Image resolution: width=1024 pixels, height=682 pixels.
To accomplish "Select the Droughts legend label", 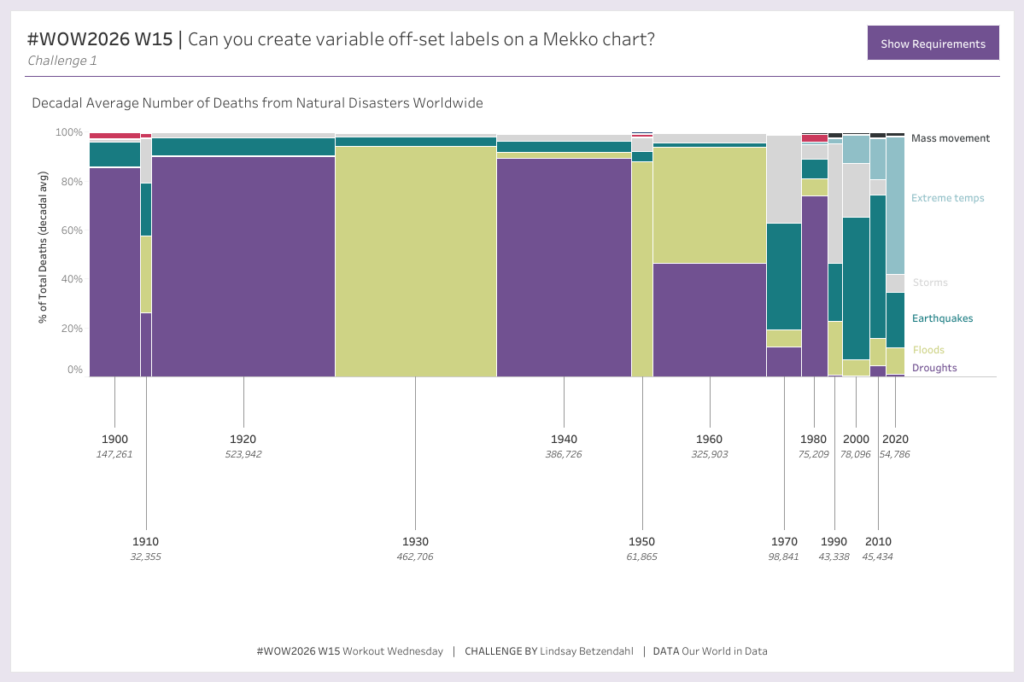I will pos(933,368).
